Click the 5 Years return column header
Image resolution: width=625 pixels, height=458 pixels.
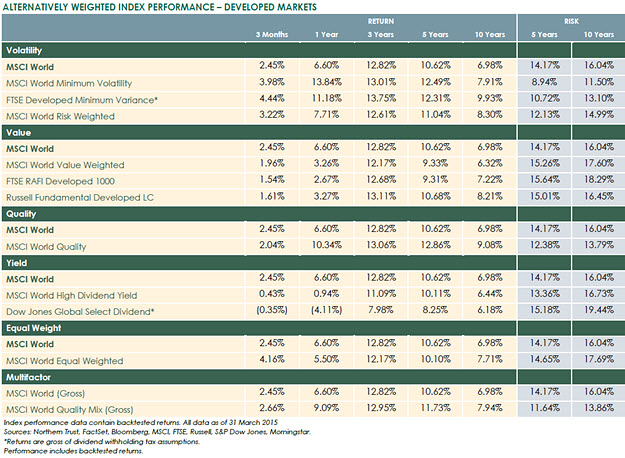click(x=435, y=35)
